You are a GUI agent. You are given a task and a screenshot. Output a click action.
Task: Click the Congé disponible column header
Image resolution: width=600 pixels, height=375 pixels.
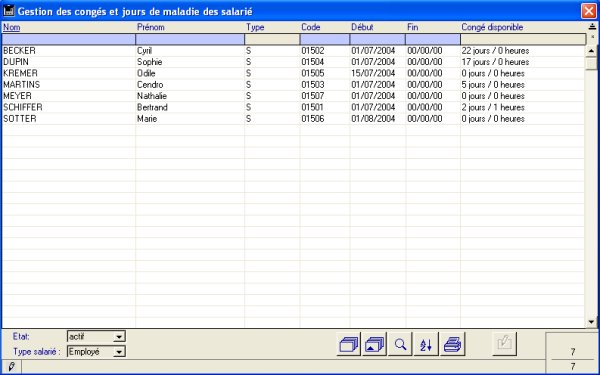pyautogui.click(x=492, y=27)
